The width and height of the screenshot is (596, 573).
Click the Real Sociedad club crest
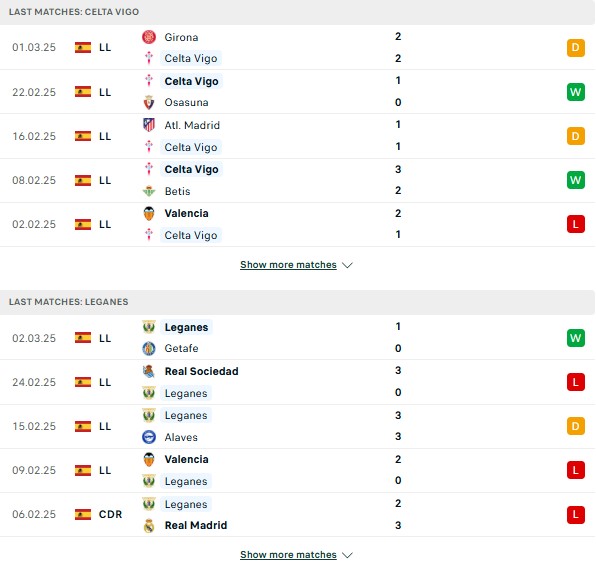tap(149, 371)
